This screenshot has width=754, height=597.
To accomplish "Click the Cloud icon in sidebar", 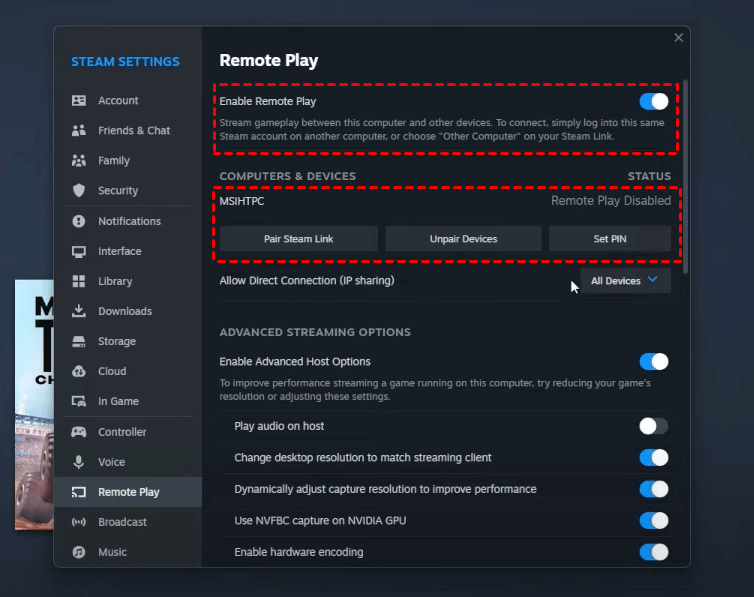I will [x=79, y=371].
